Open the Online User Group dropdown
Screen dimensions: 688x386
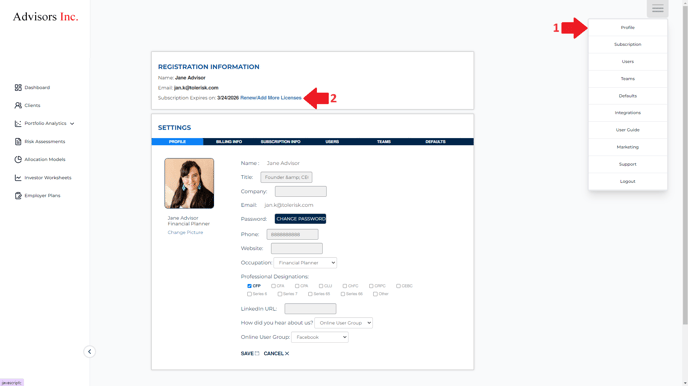coord(320,337)
